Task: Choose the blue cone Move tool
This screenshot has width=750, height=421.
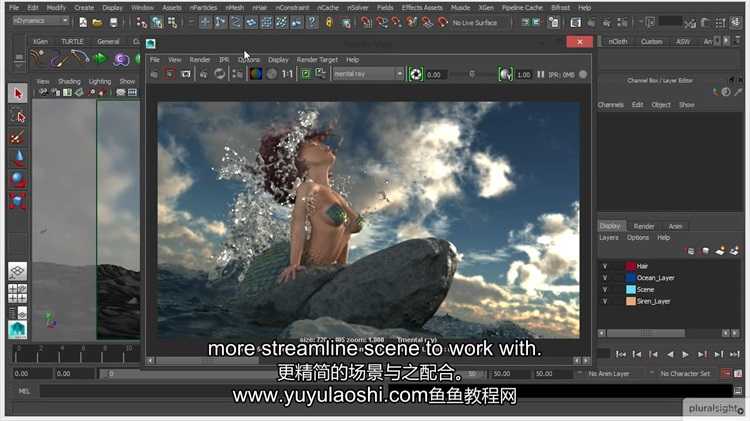Action: tap(18, 158)
